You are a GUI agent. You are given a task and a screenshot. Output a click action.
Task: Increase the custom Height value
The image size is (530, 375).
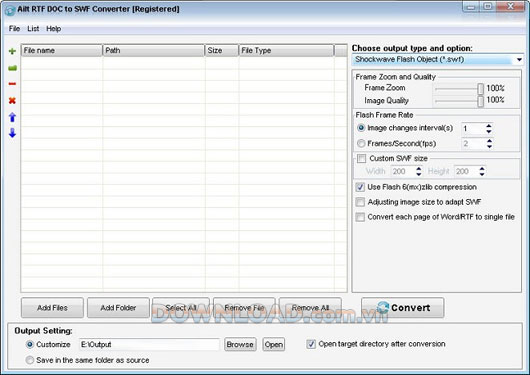tap(482, 168)
